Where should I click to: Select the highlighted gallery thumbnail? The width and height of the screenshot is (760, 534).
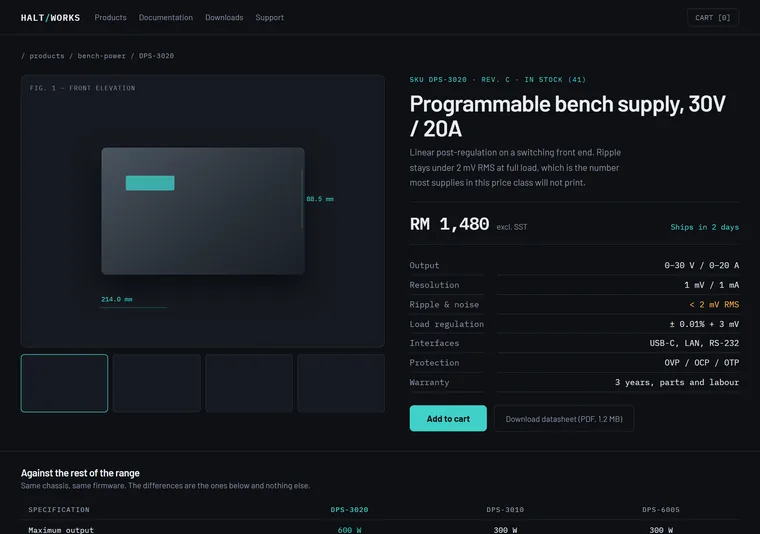64,383
